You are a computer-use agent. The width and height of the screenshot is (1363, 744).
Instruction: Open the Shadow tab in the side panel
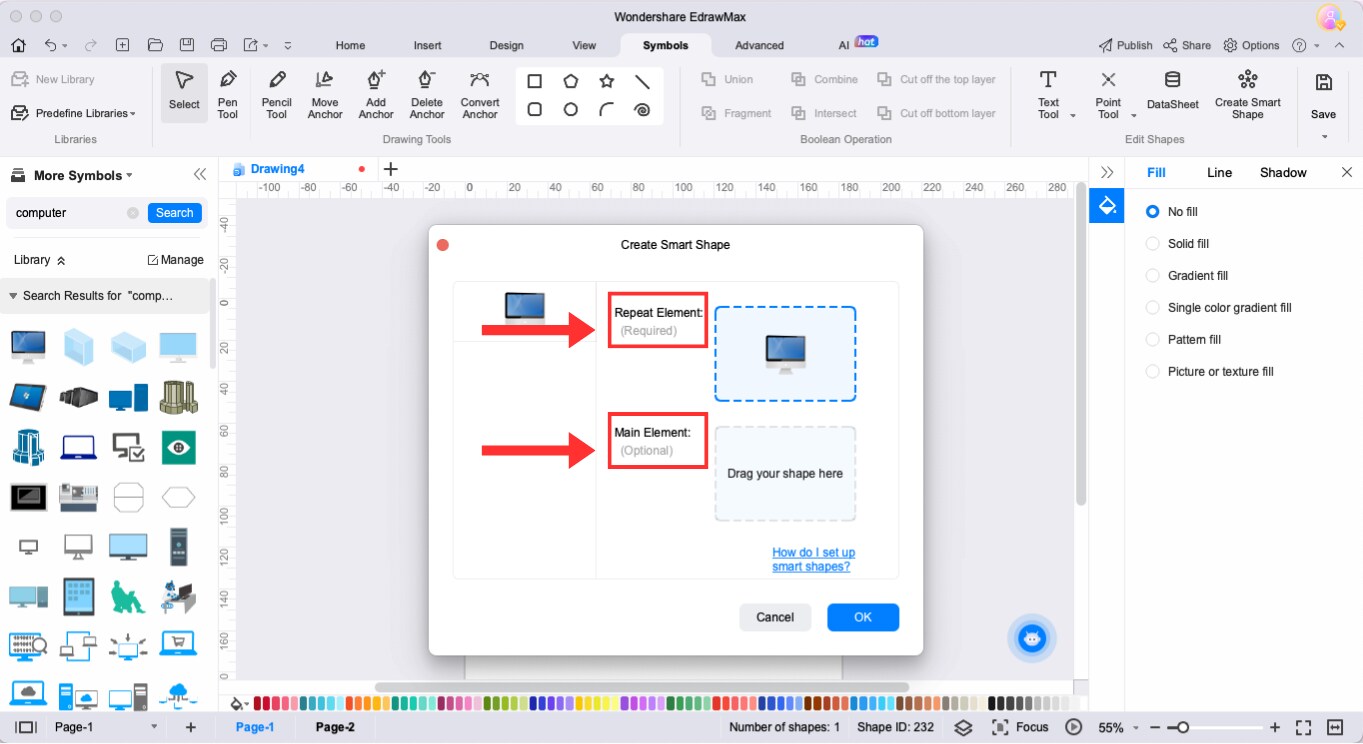[1283, 173]
